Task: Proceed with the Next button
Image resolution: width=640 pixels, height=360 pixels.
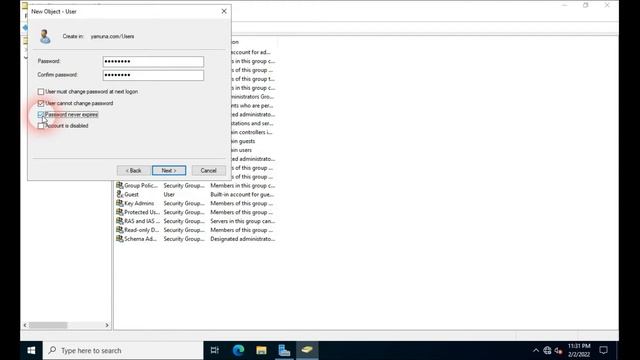Action: click(169, 170)
